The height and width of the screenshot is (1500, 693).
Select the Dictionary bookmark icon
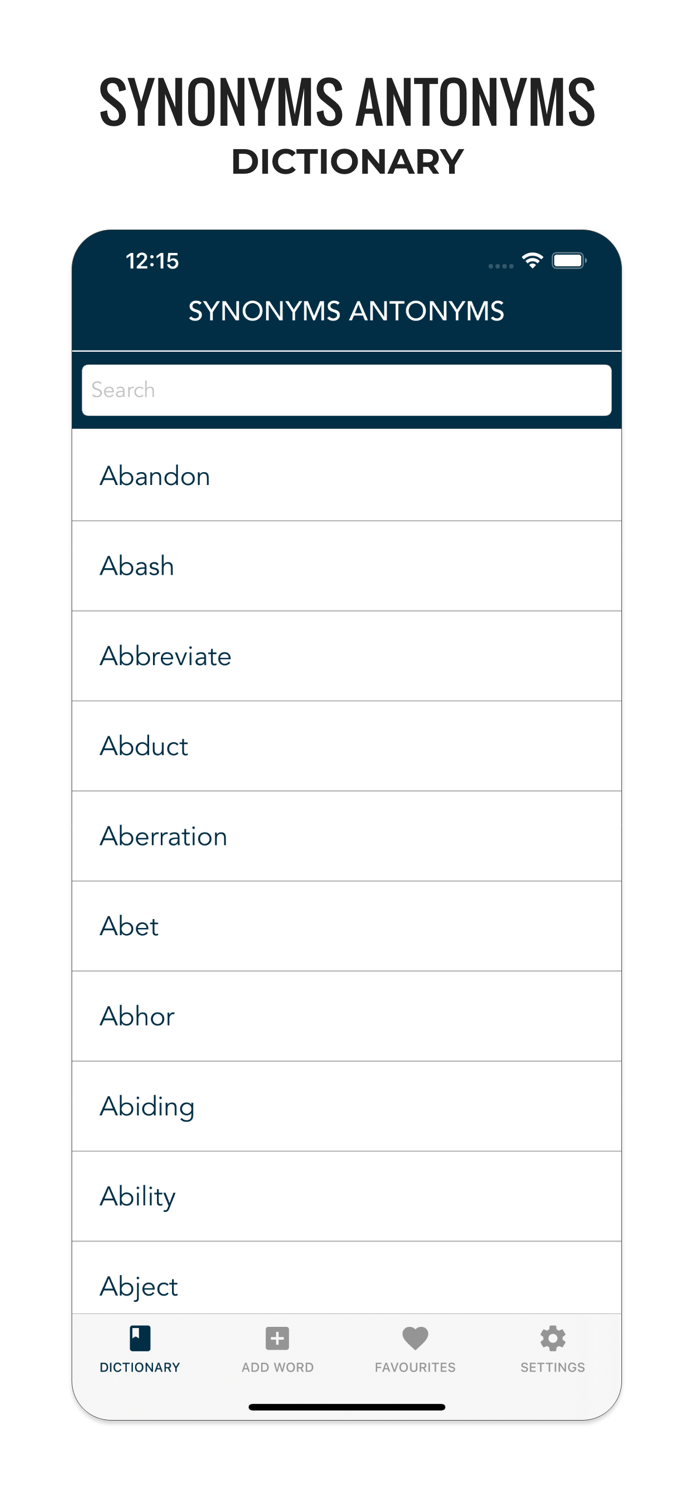[x=139, y=1340]
